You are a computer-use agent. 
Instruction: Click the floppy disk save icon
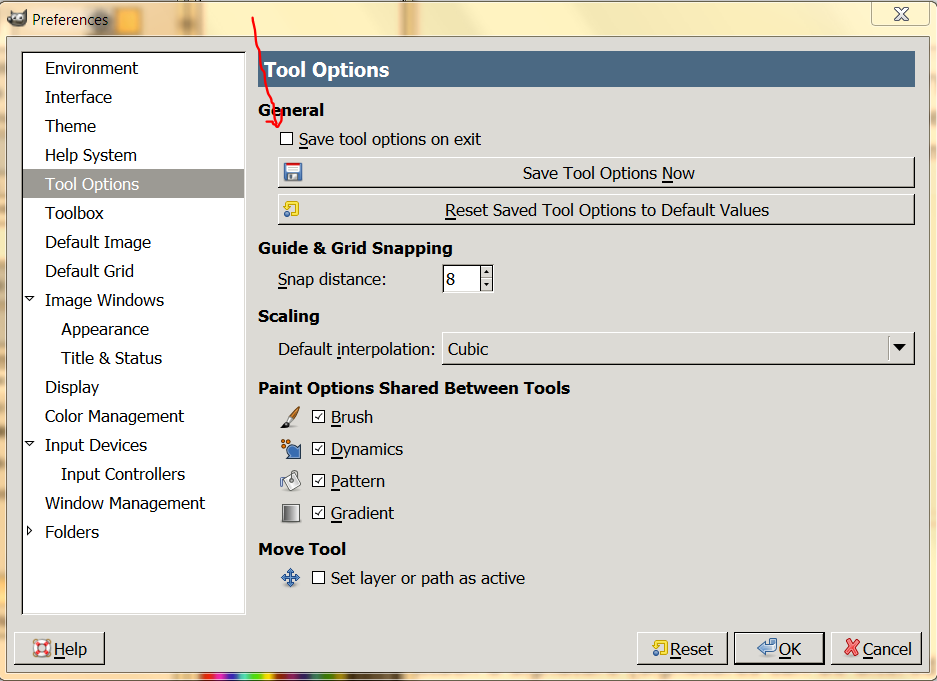coord(293,172)
